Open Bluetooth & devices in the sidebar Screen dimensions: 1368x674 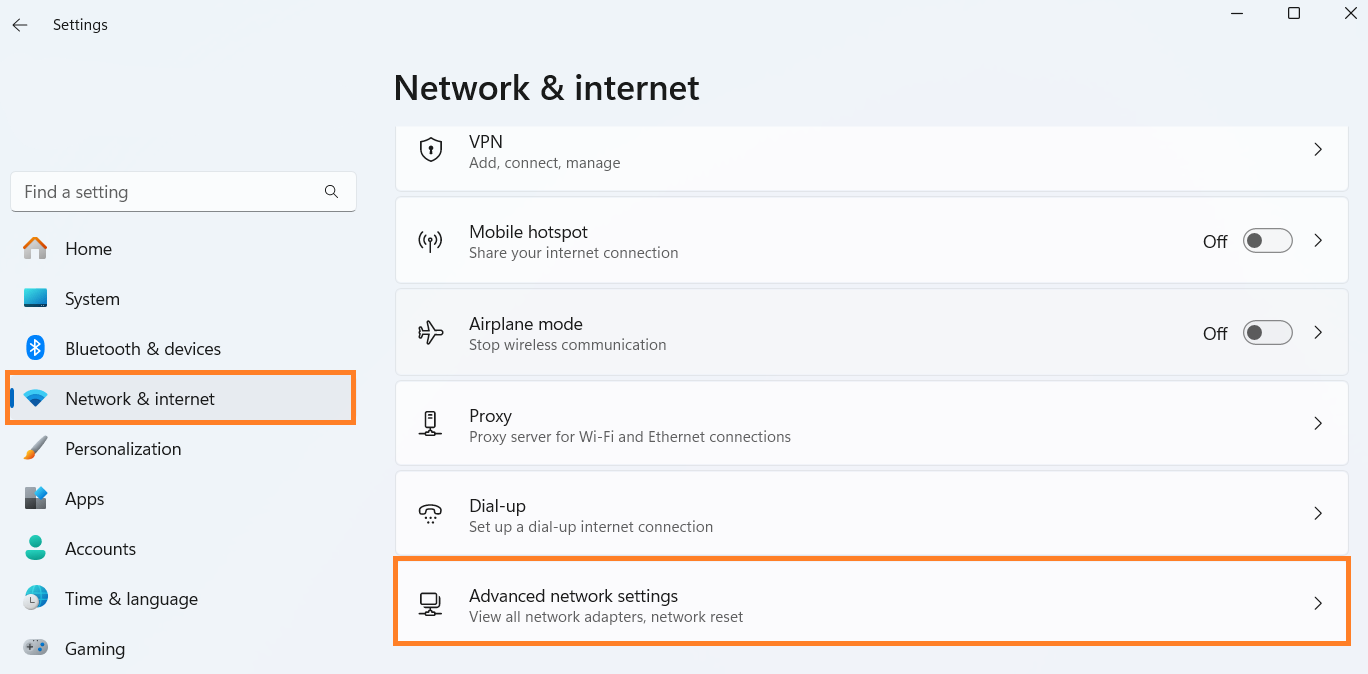coord(142,349)
